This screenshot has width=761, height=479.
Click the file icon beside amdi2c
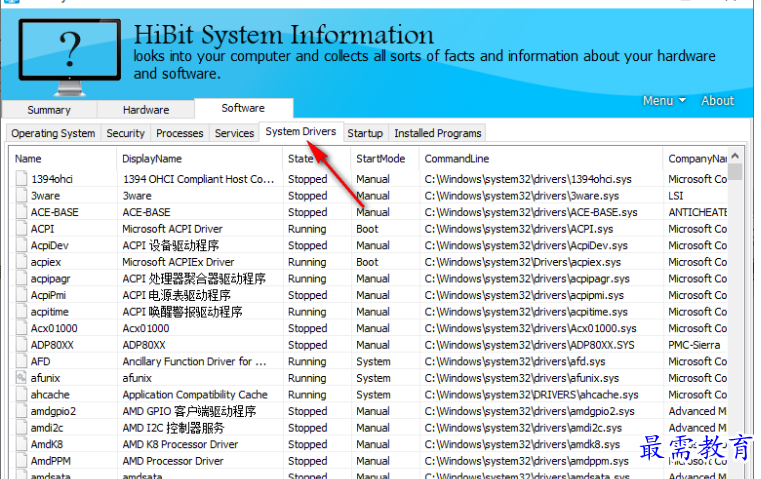pos(21,428)
